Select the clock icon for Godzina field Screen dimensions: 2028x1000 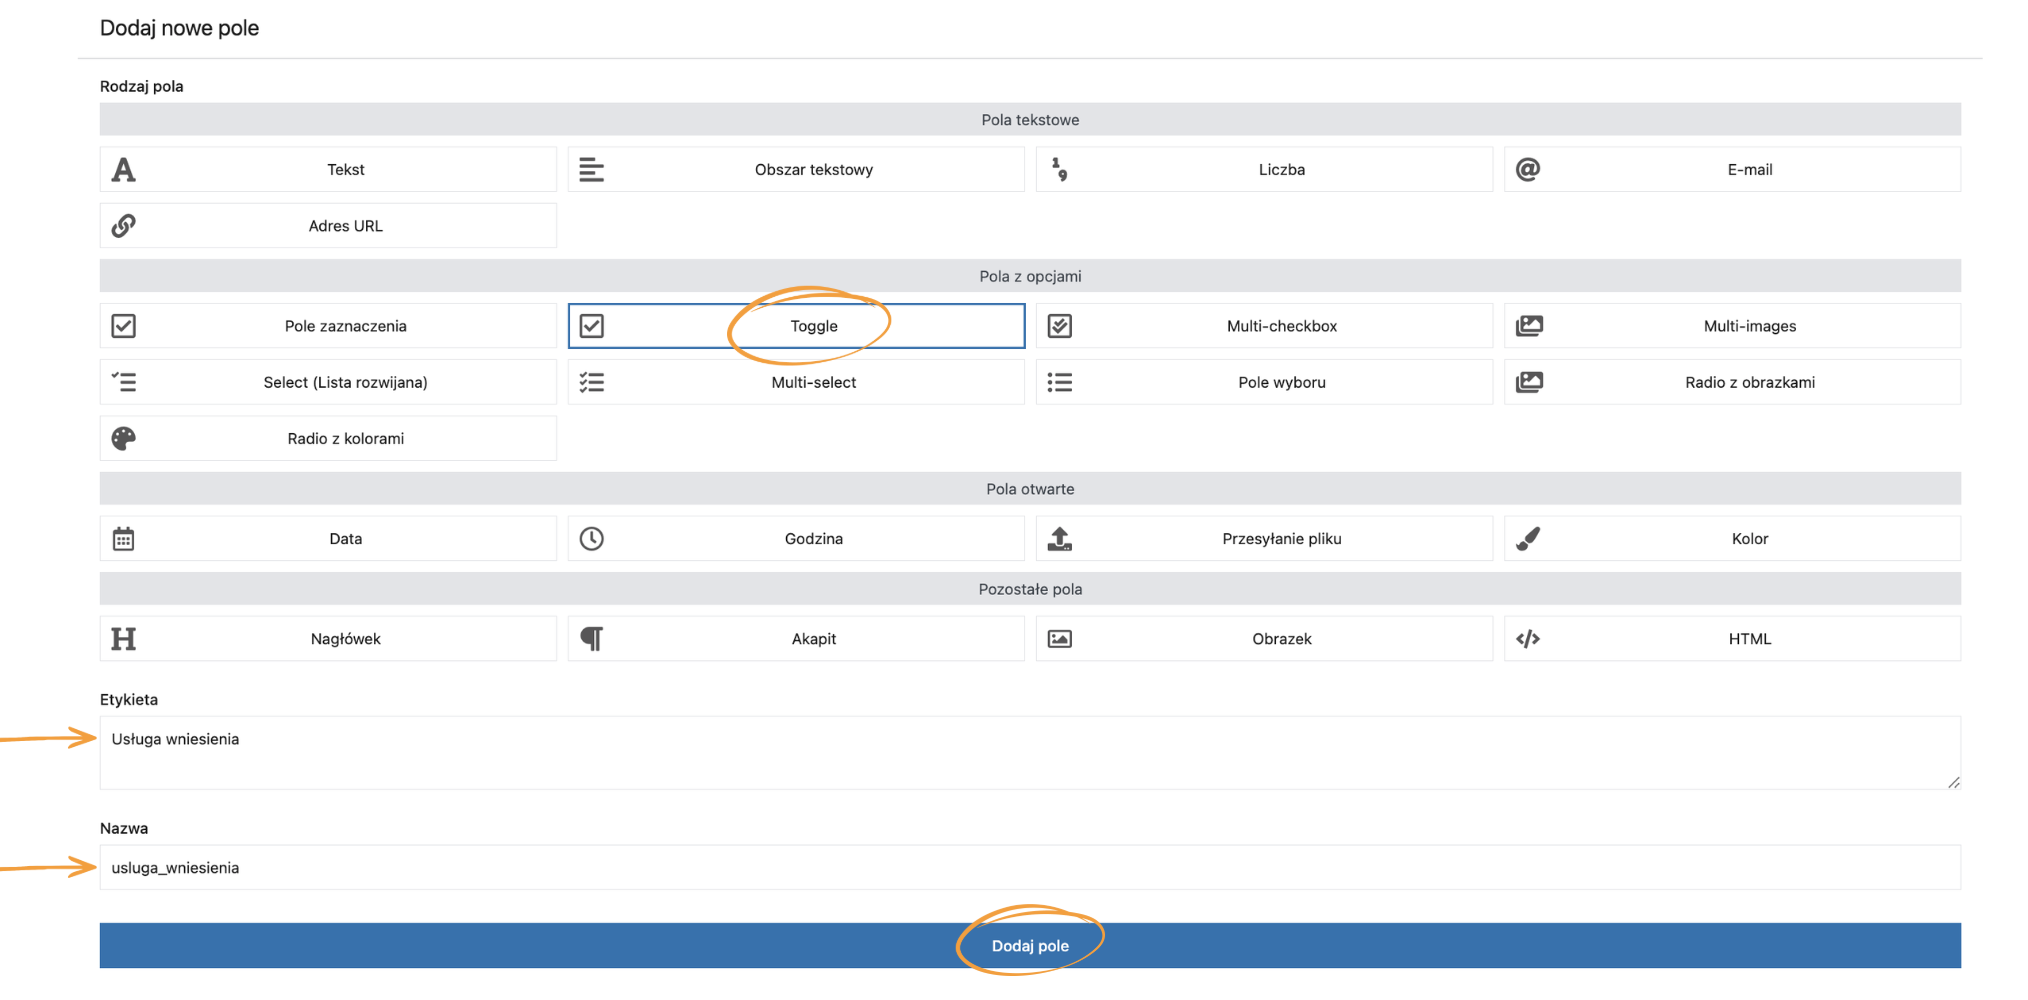click(591, 539)
